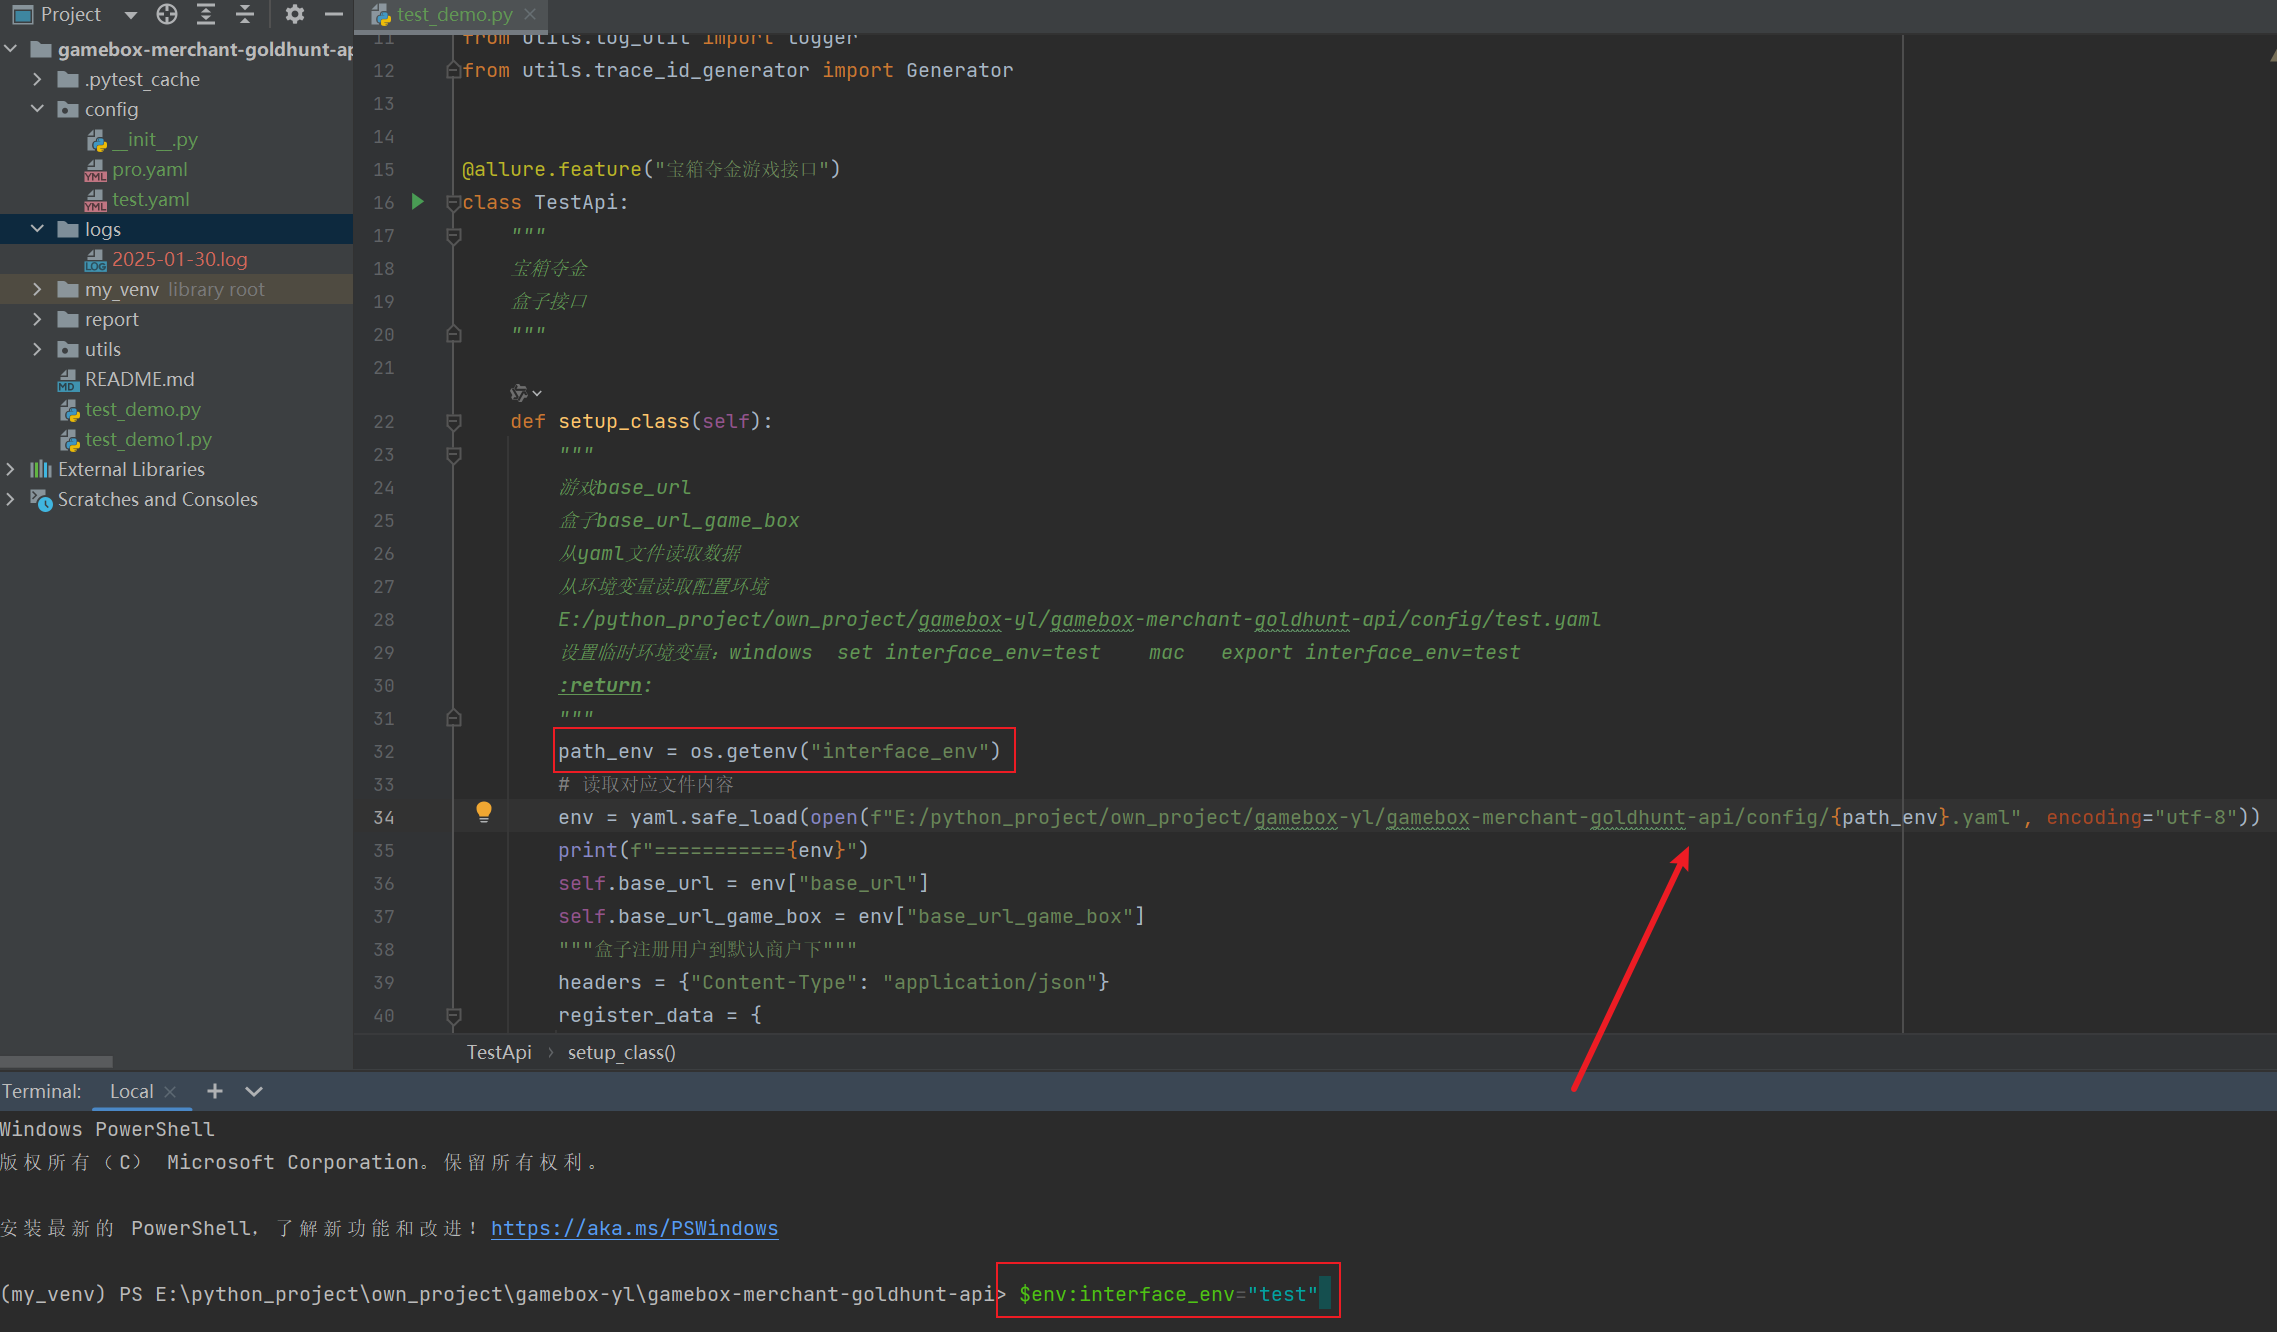This screenshot has width=2277, height=1332.
Task: Select the Local terminal tab
Action: [131, 1091]
